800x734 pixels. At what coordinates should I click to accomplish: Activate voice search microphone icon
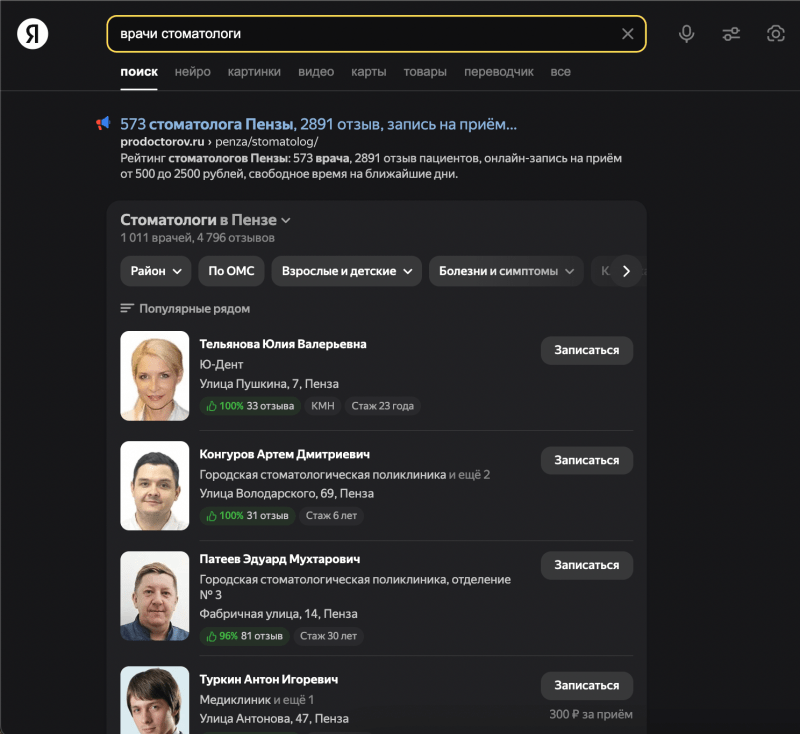pyautogui.click(x=686, y=34)
